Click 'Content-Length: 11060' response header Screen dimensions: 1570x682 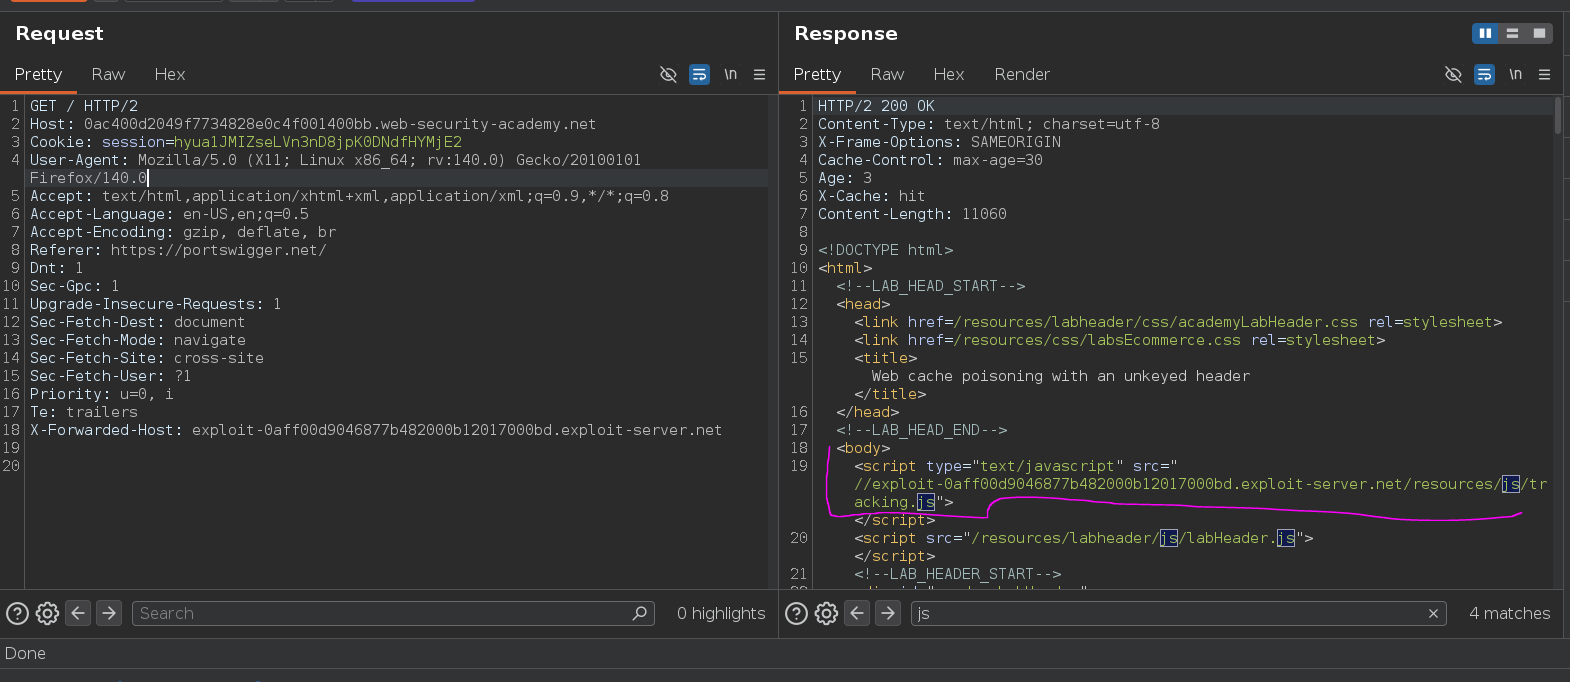912,214
